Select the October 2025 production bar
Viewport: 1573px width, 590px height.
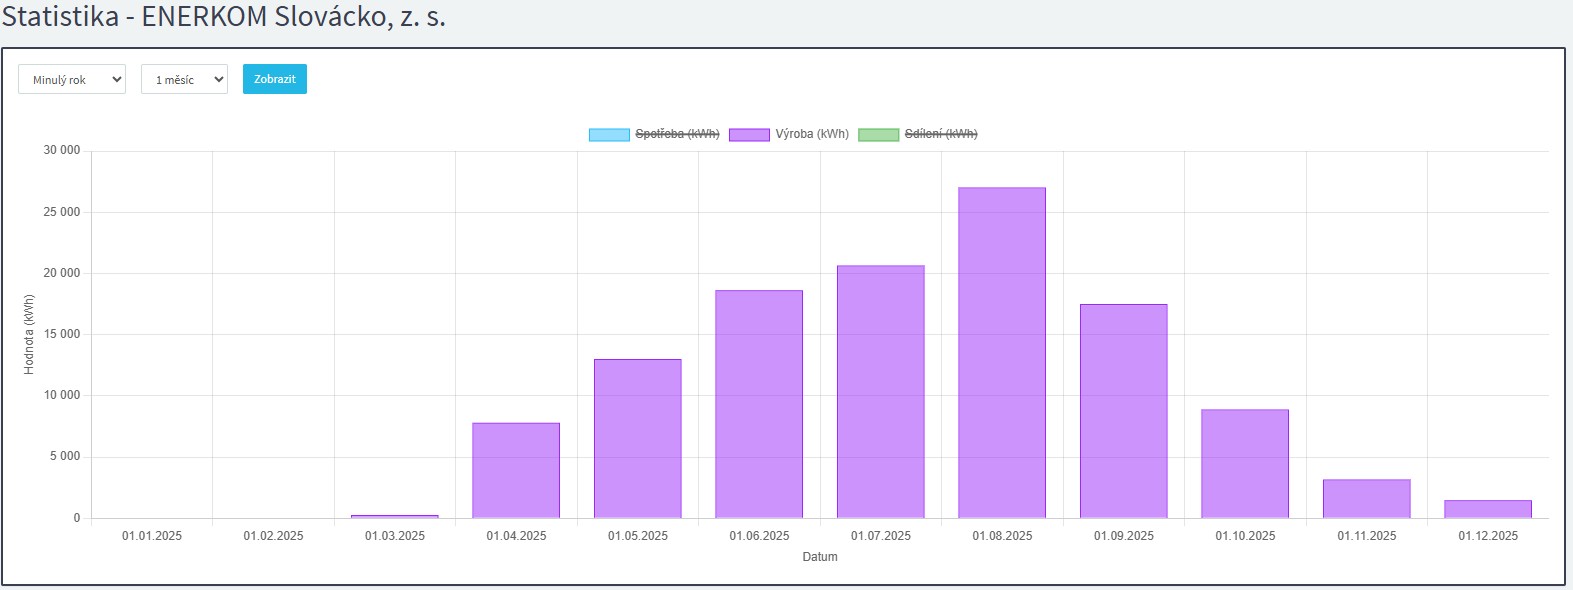pos(1245,463)
